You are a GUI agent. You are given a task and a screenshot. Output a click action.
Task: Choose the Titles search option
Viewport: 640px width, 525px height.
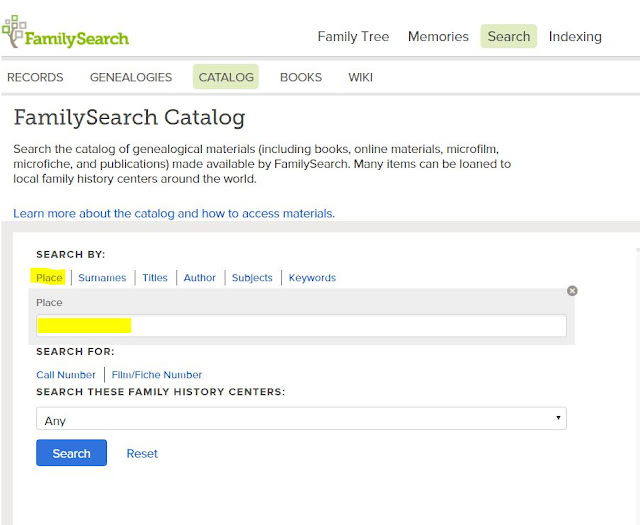pos(155,278)
